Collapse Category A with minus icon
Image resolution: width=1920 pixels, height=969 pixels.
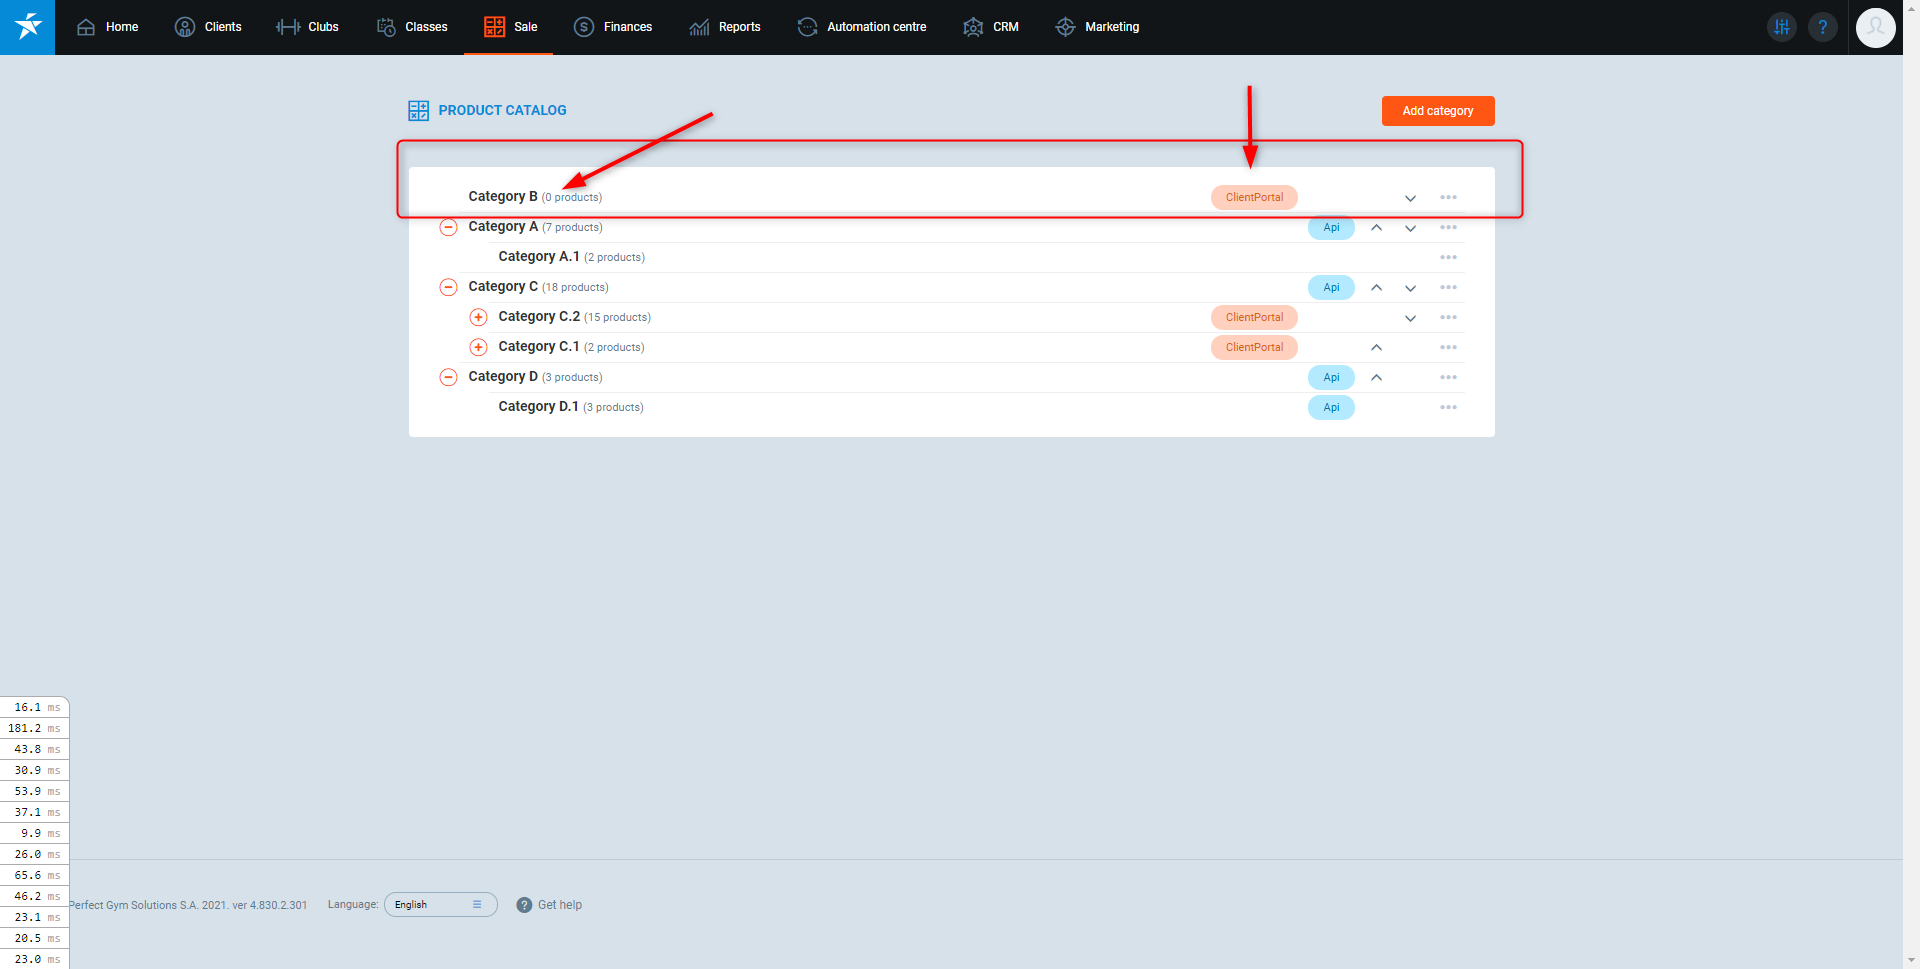point(449,227)
